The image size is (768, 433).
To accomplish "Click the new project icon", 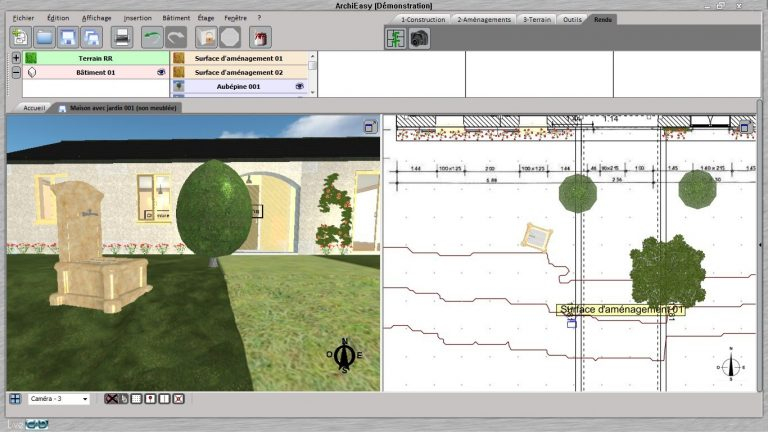I will coord(20,37).
